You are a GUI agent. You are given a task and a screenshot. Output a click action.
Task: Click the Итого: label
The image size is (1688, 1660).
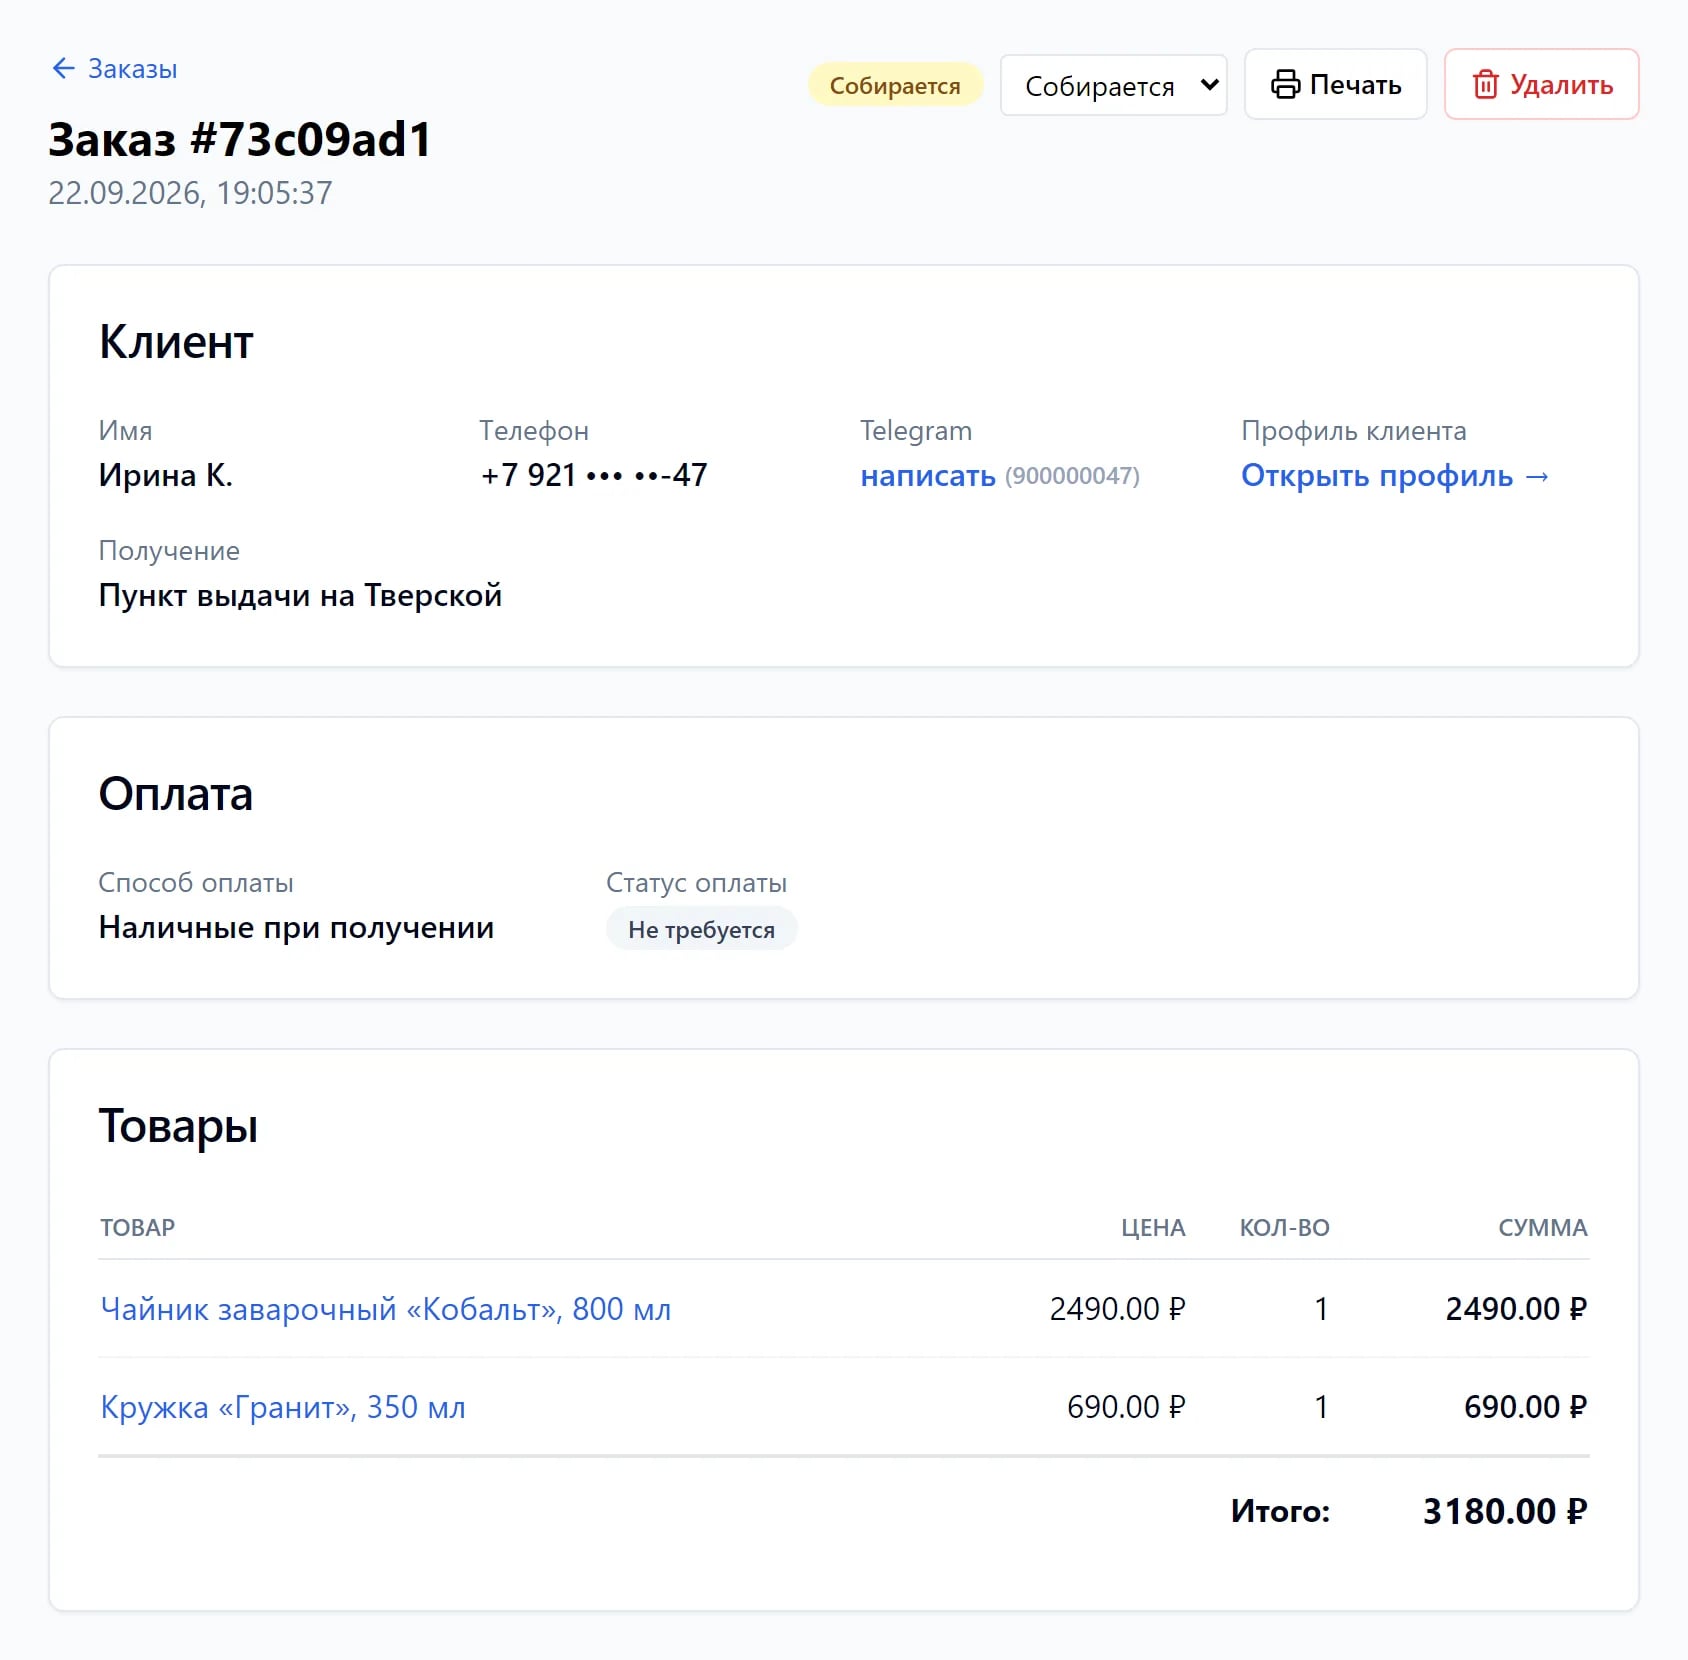point(1280,1511)
